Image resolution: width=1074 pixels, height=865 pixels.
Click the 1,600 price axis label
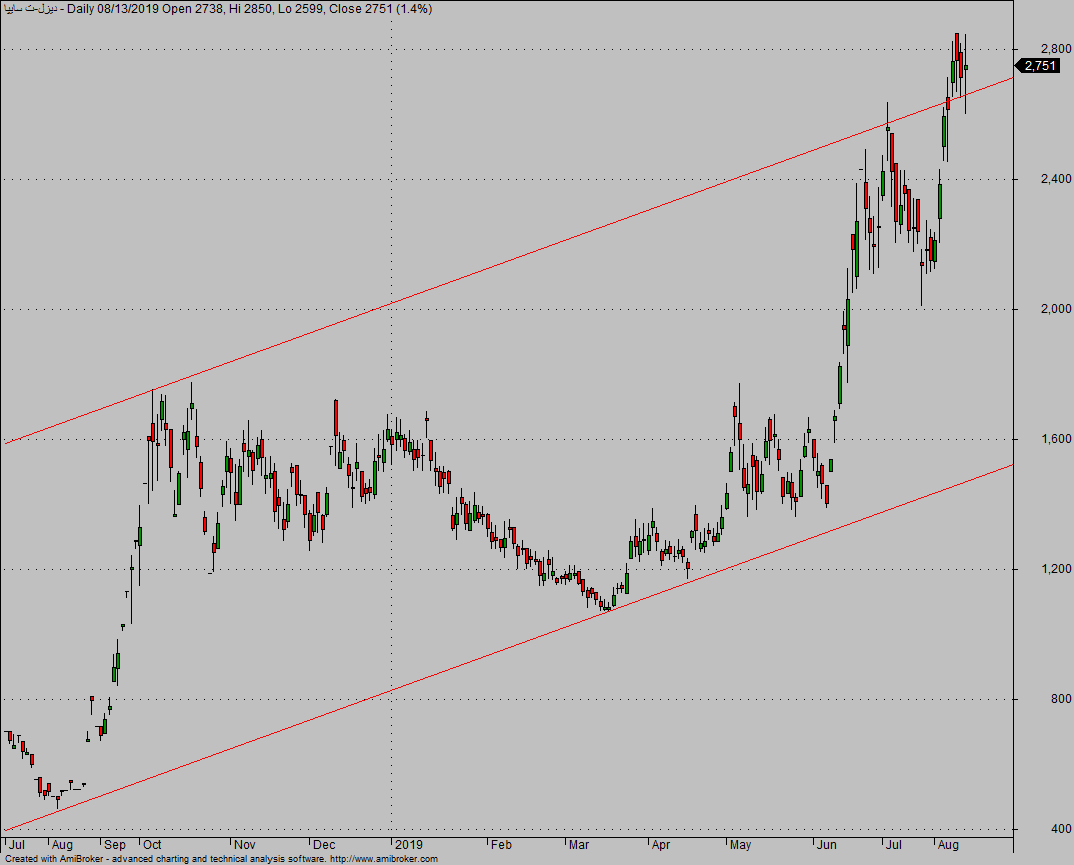tap(1056, 439)
